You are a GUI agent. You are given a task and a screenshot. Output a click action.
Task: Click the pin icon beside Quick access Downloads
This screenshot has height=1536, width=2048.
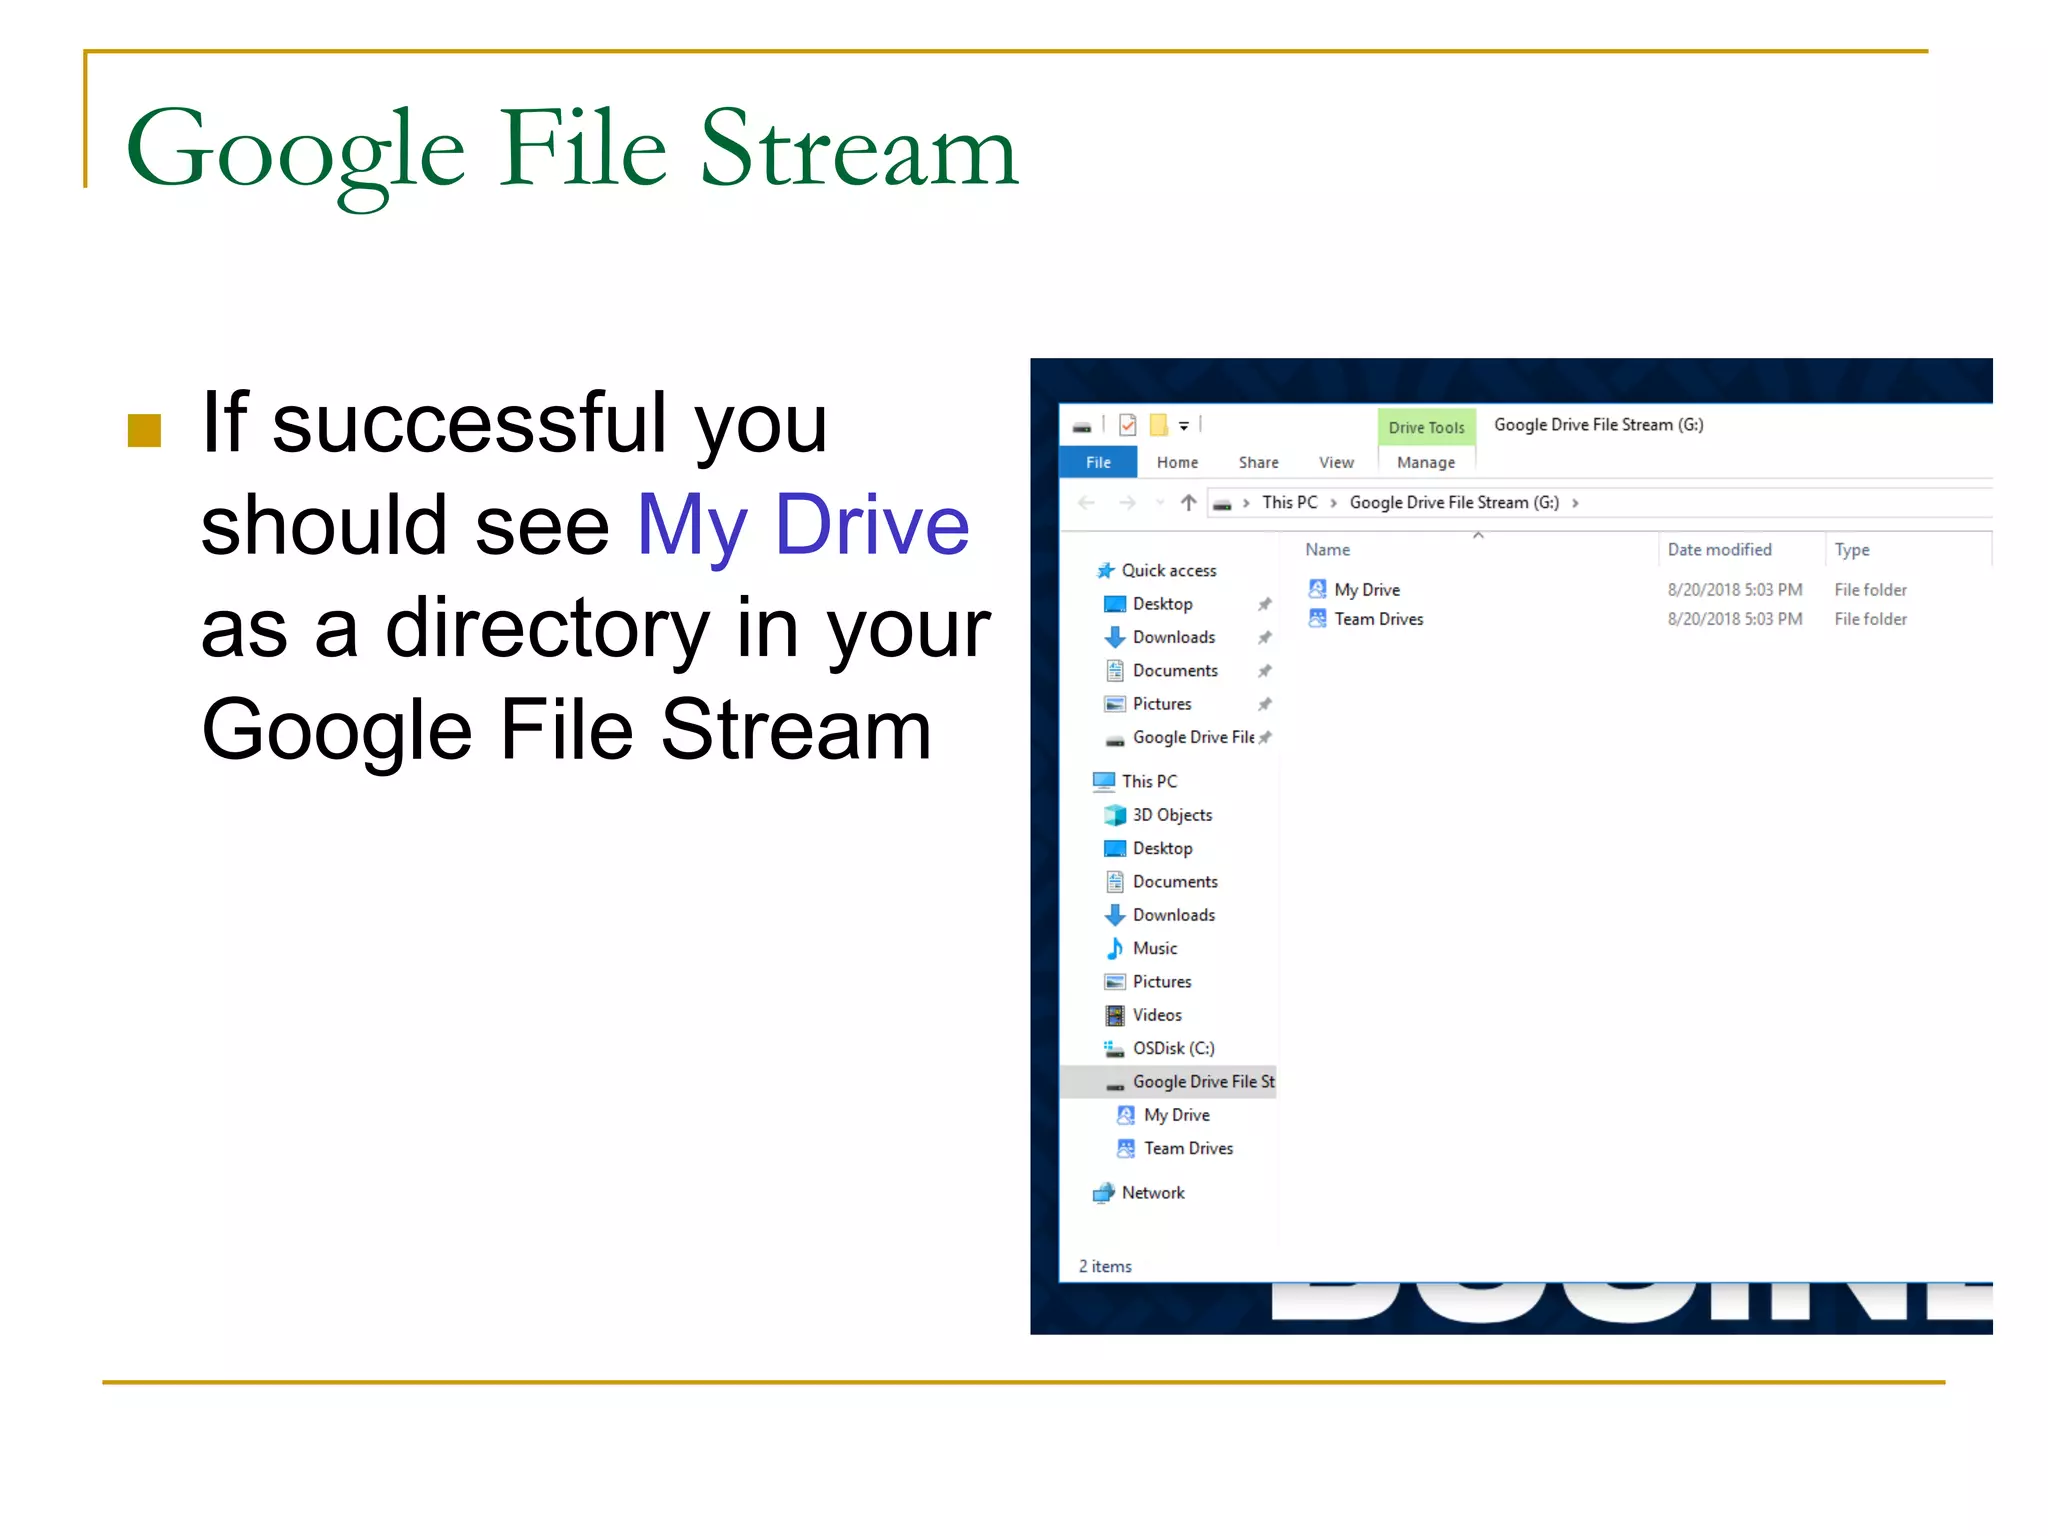coord(1264,637)
